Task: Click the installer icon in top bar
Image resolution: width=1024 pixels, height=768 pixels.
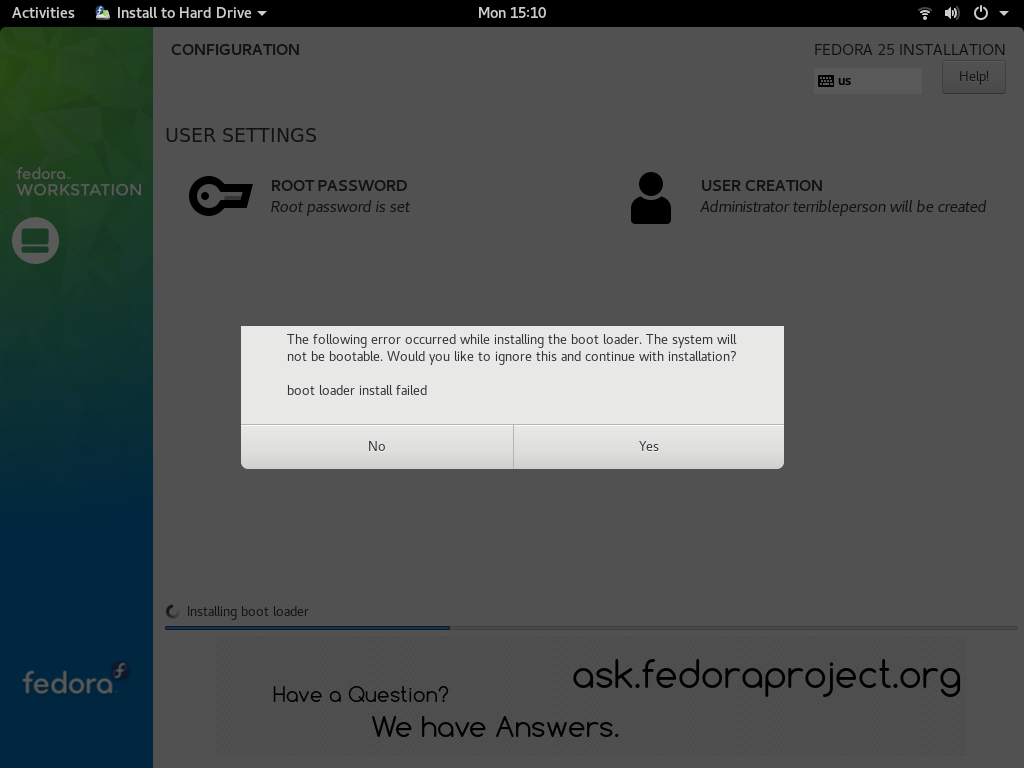Action: [103, 13]
